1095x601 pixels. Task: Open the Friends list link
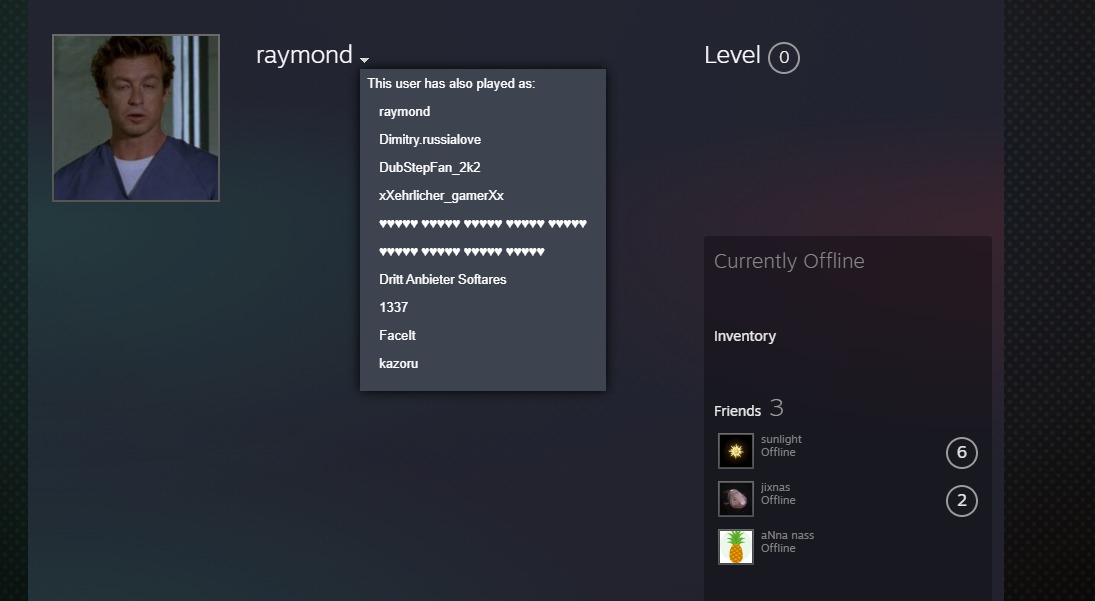click(x=737, y=410)
